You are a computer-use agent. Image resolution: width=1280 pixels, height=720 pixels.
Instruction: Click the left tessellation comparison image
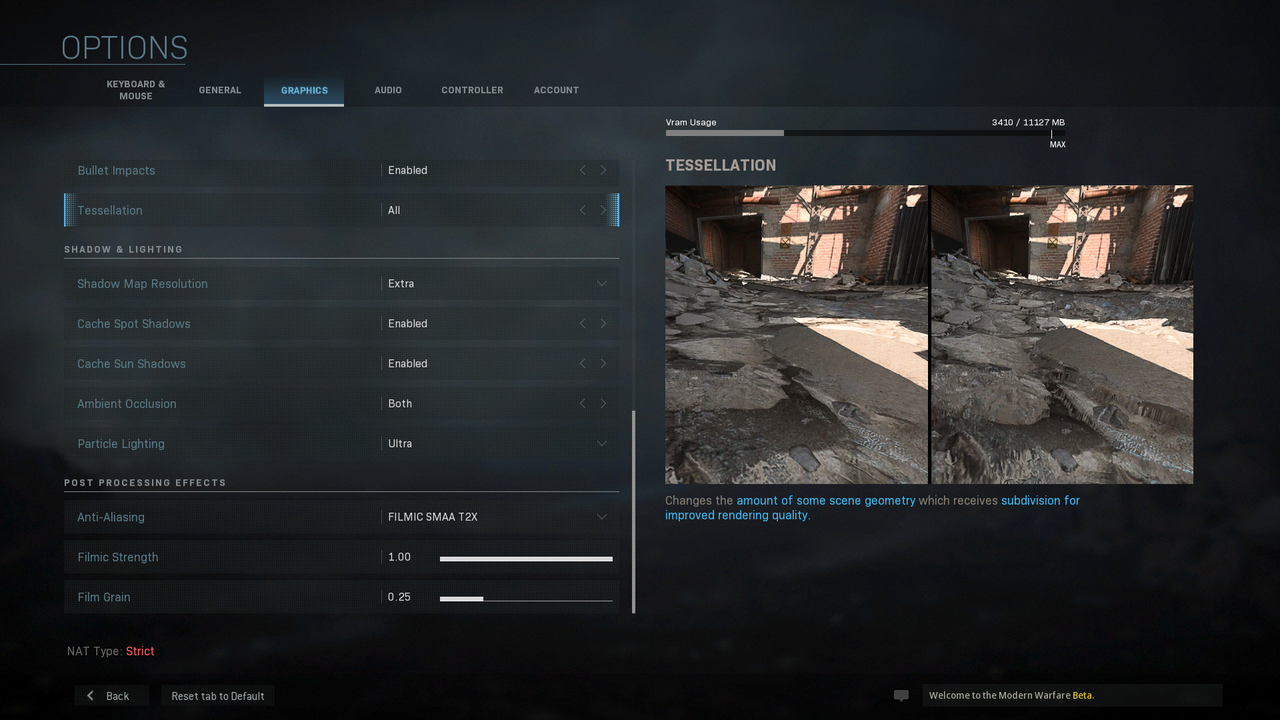point(796,334)
